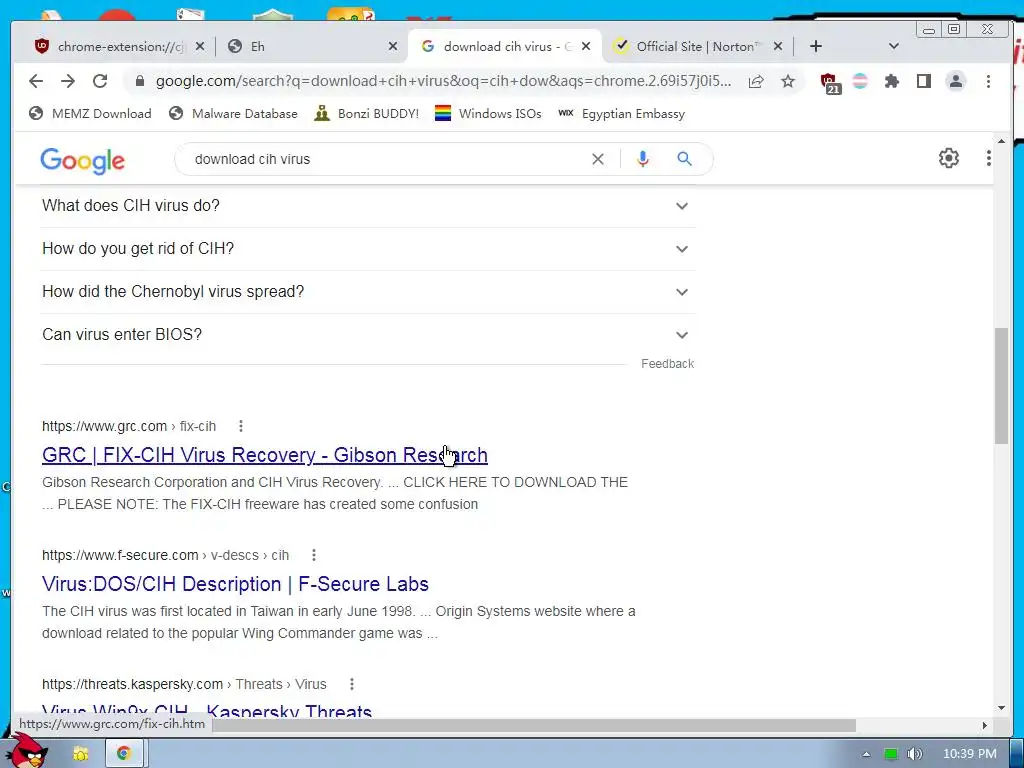The image size is (1024, 768).
Task: Go back with the browser back arrow
Action: (36, 81)
